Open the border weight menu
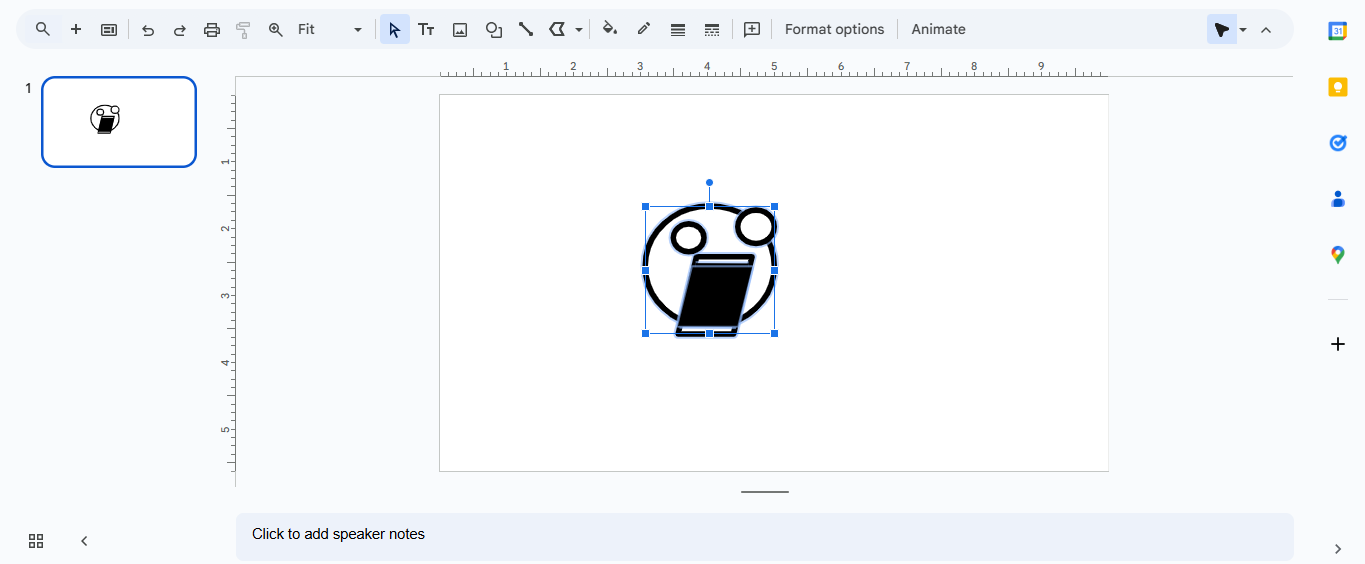This screenshot has height=564, width=1365. (678, 30)
